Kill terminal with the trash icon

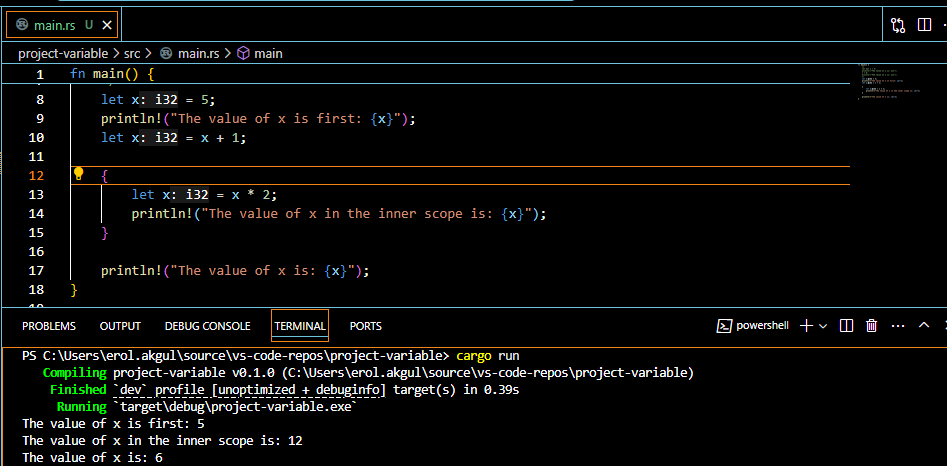click(x=871, y=326)
